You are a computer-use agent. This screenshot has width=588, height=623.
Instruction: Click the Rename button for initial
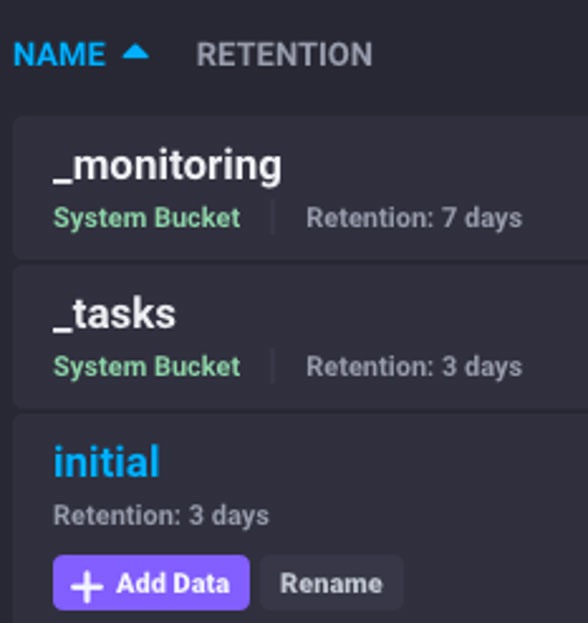(331, 583)
